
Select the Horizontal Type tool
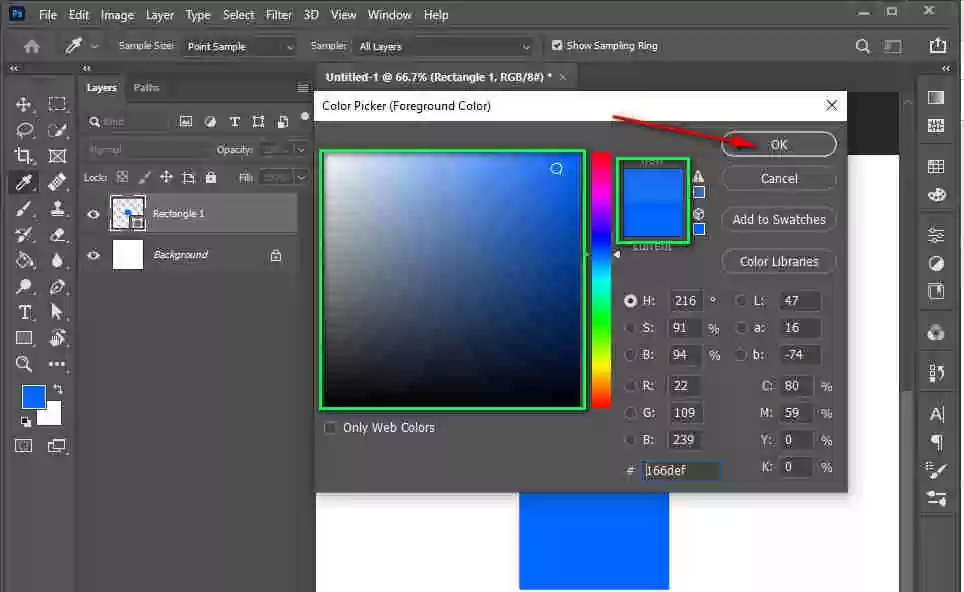tap(23, 312)
